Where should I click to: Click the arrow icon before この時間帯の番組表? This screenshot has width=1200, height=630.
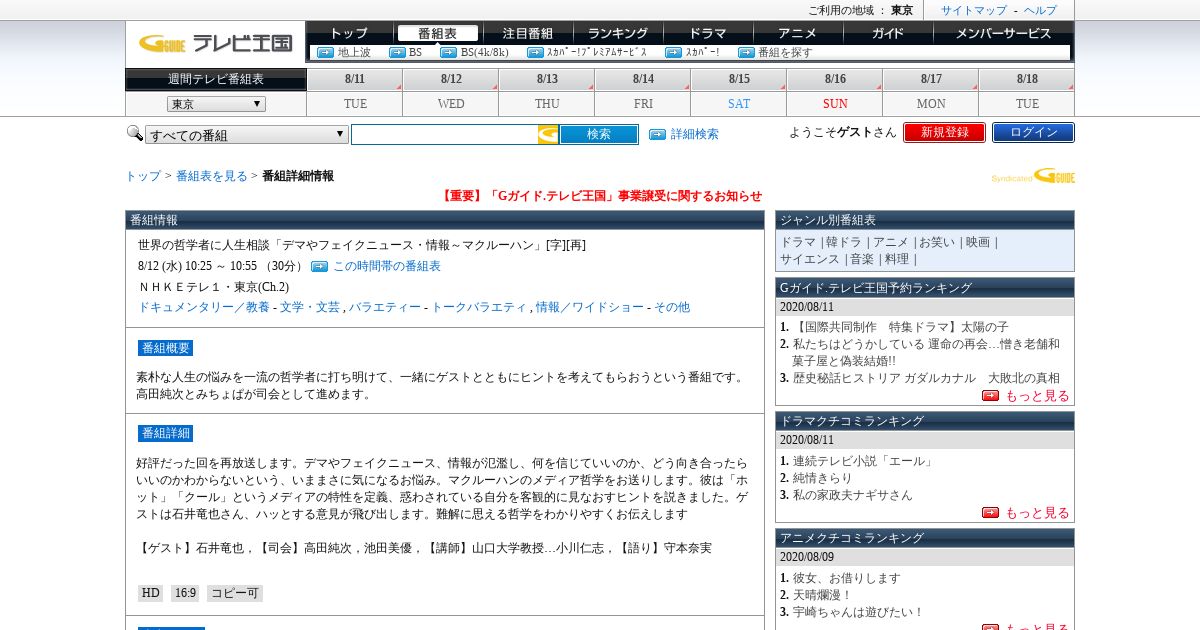(x=319, y=266)
